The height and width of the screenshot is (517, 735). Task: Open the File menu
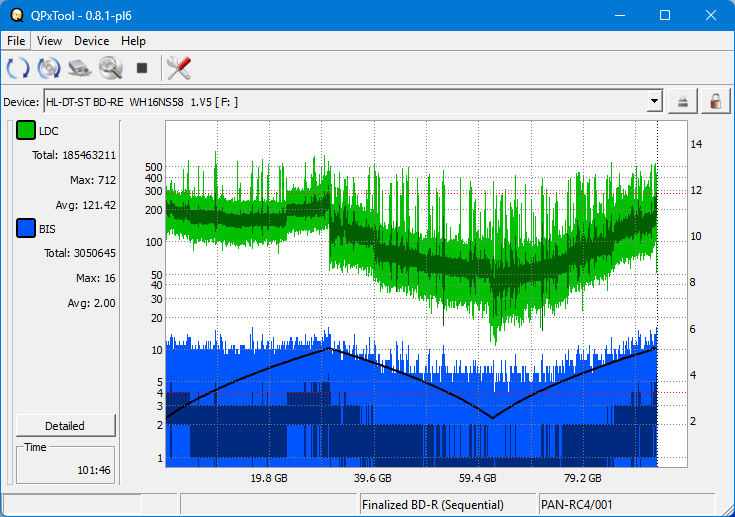click(x=16, y=41)
